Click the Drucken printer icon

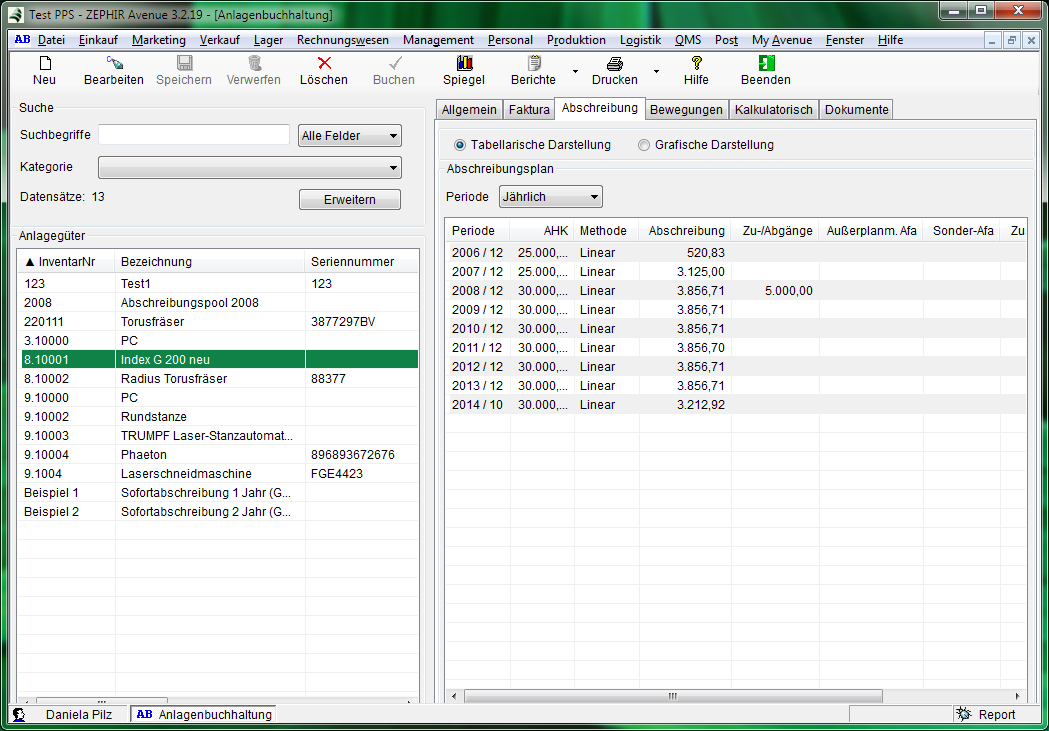614,63
